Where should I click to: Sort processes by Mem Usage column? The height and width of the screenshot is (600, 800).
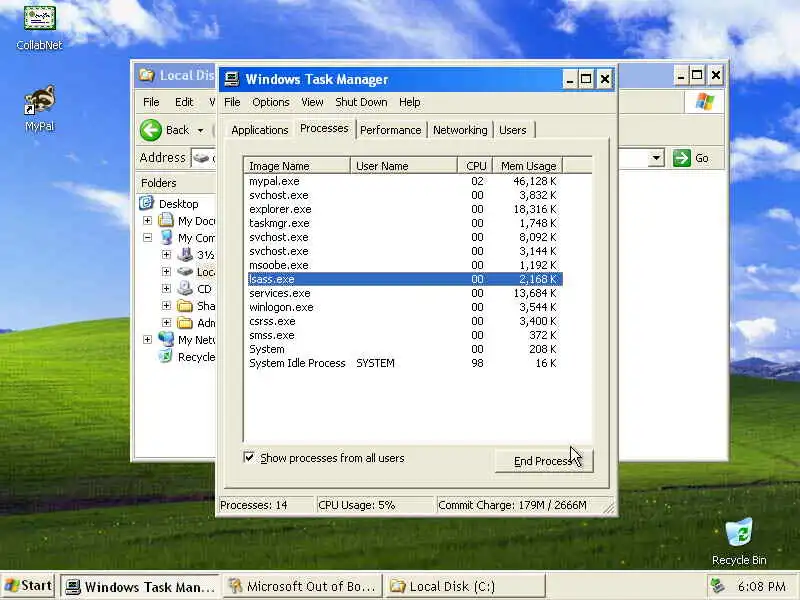coord(528,166)
